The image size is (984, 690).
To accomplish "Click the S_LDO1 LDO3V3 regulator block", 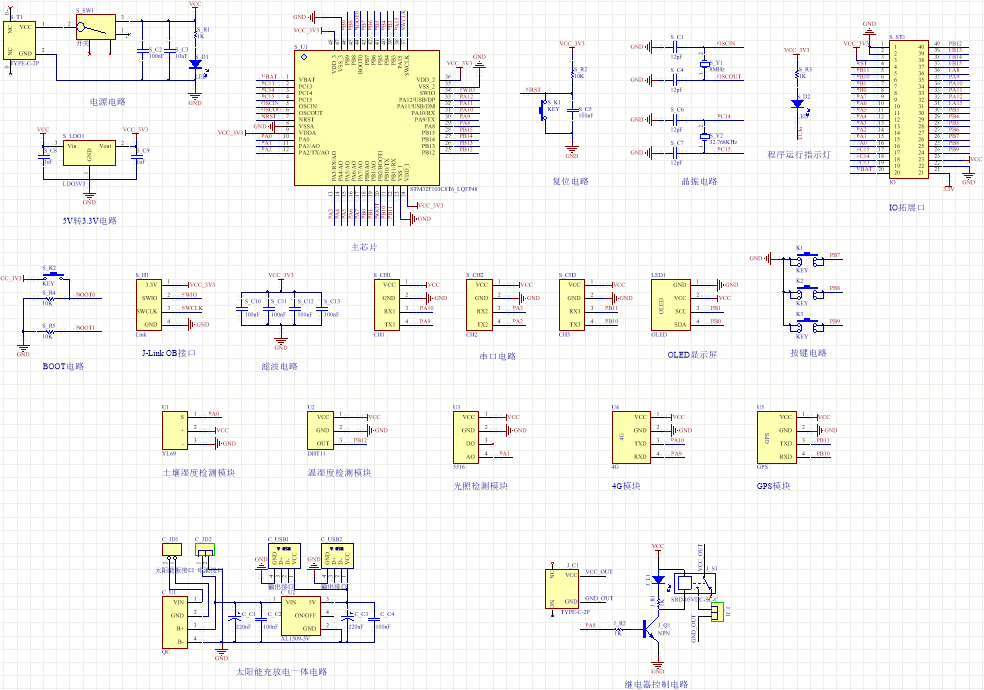I will click(89, 153).
